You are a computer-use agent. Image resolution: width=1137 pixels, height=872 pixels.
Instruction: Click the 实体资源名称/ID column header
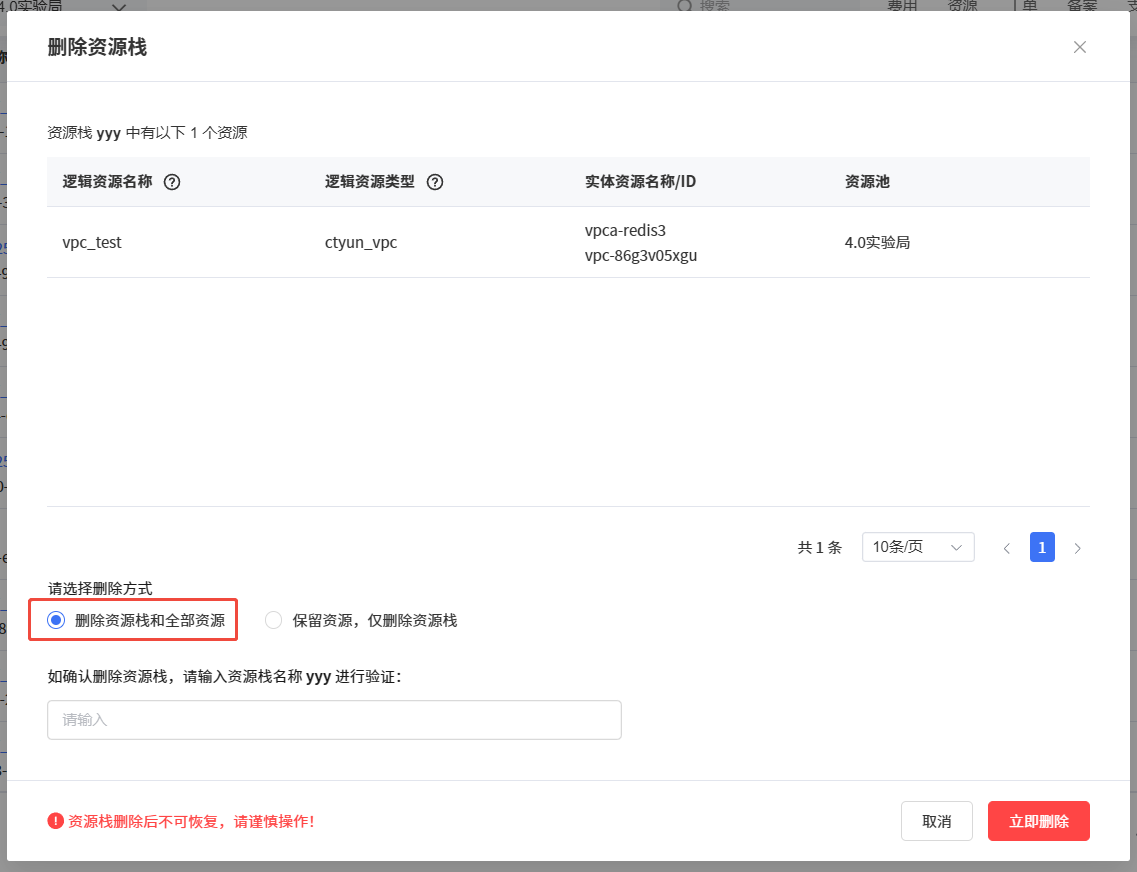[x=640, y=182]
